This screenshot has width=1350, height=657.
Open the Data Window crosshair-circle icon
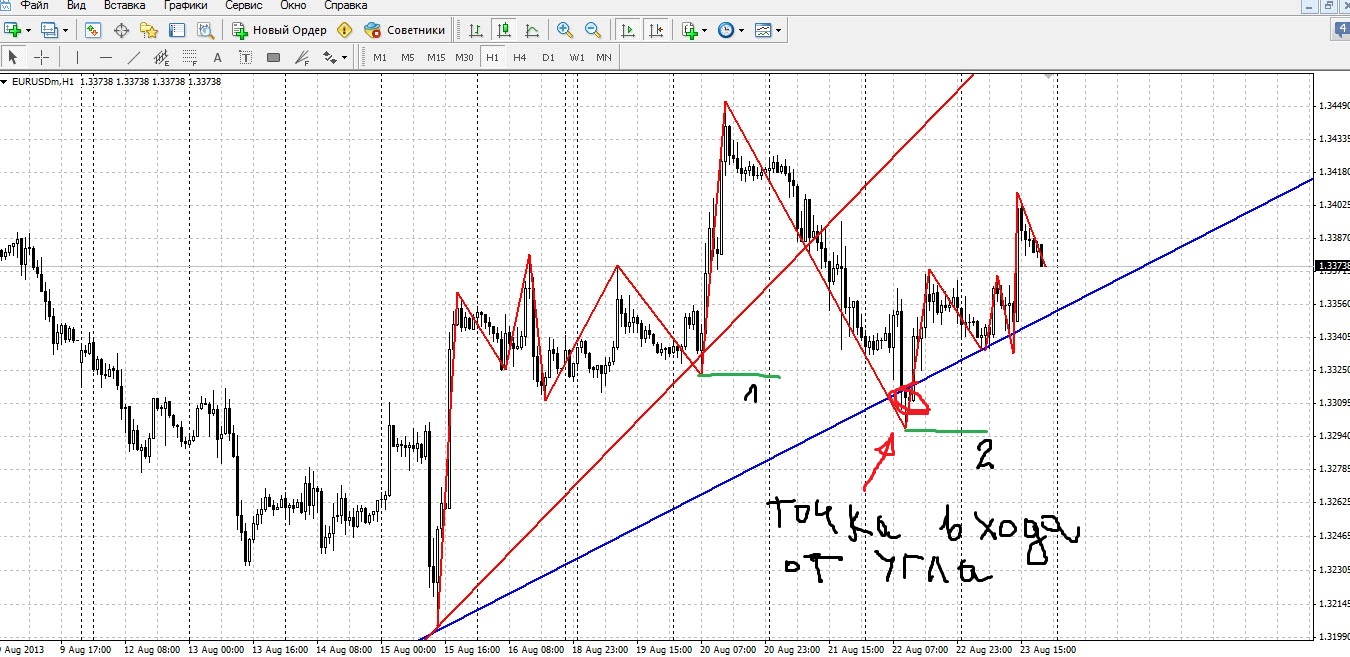pyautogui.click(x=122, y=30)
